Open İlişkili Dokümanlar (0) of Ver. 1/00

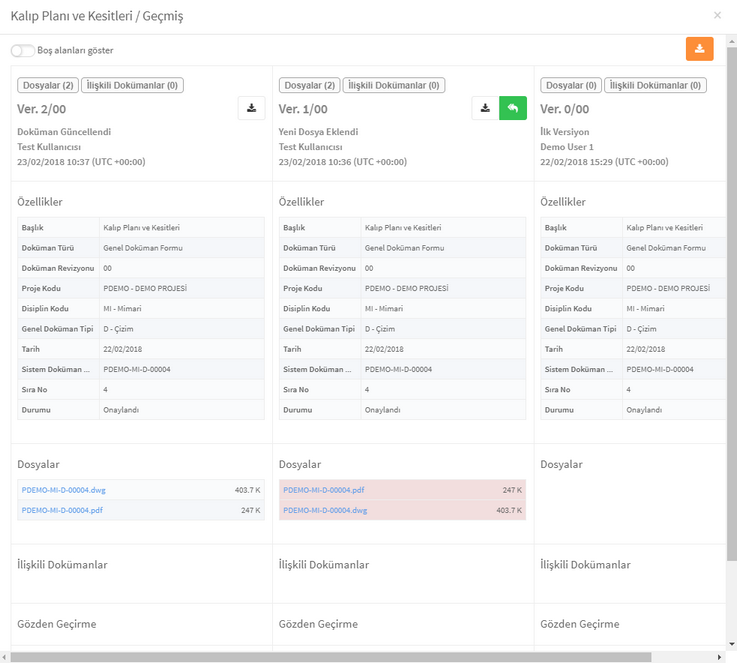[x=394, y=85]
